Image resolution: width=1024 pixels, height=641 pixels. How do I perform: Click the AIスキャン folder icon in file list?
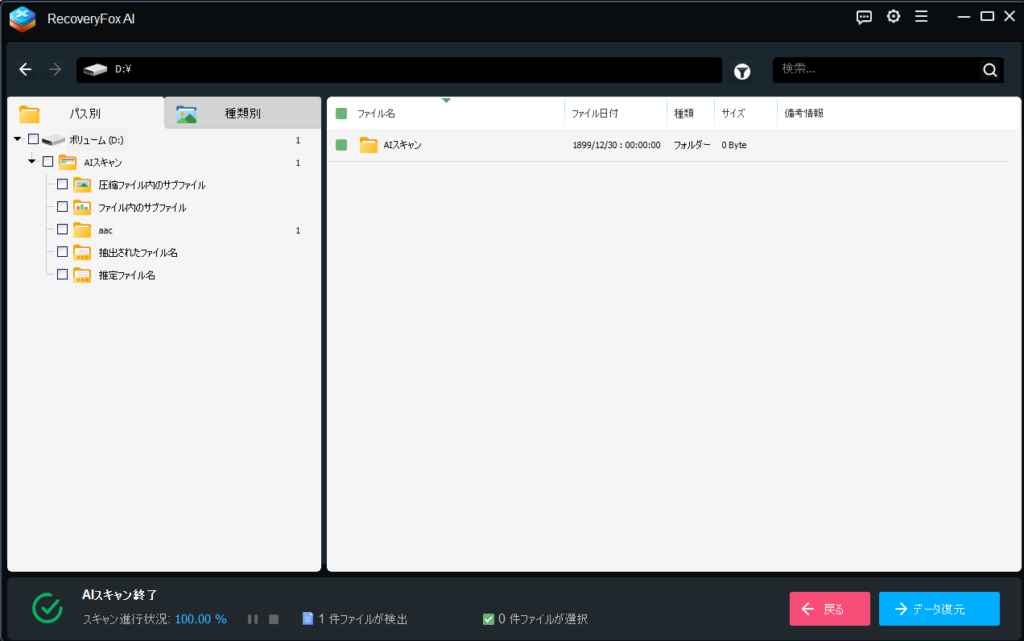tap(369, 145)
